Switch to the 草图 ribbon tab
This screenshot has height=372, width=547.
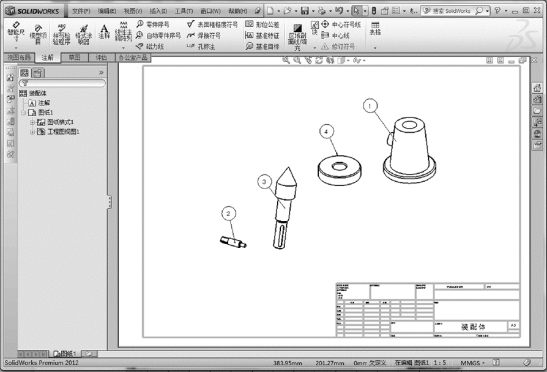[74, 57]
